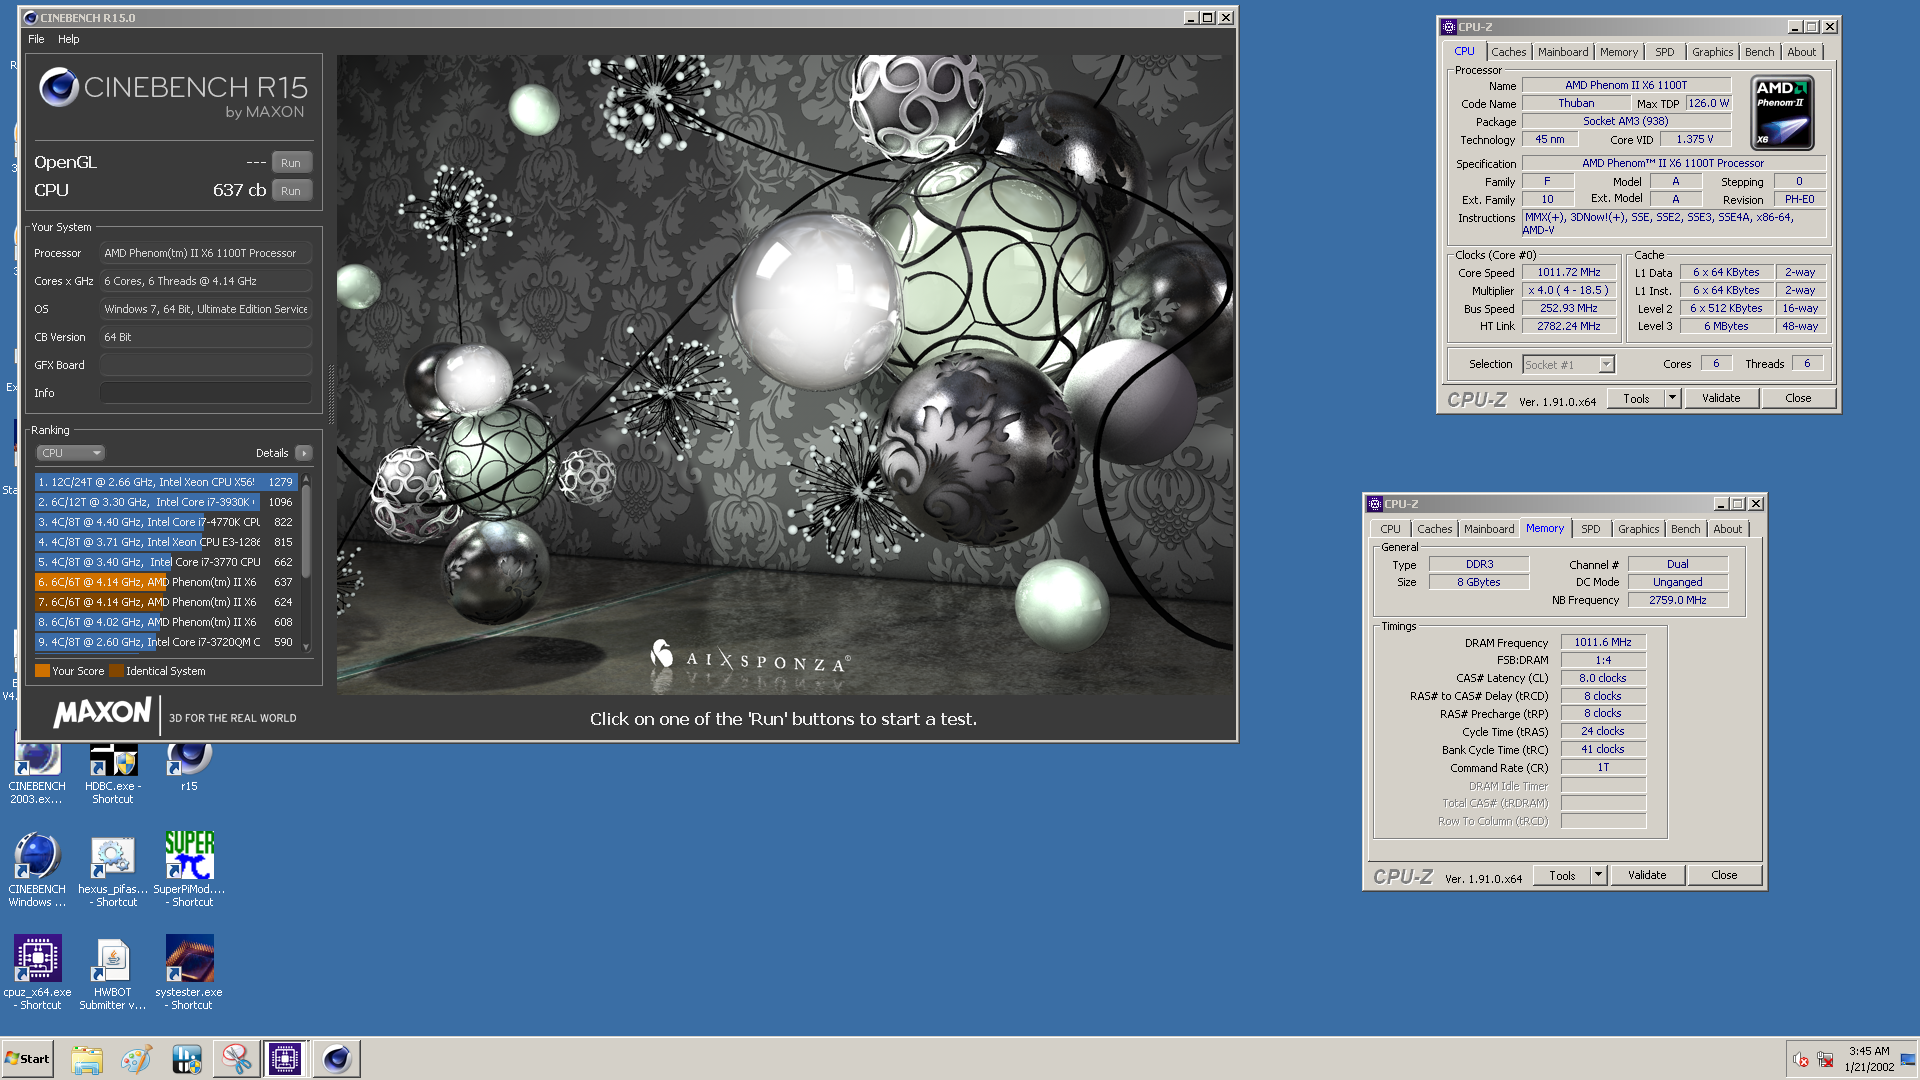This screenshot has width=1920, height=1080.
Task: Open the file explorer taskbar icon
Action: click(x=87, y=1059)
